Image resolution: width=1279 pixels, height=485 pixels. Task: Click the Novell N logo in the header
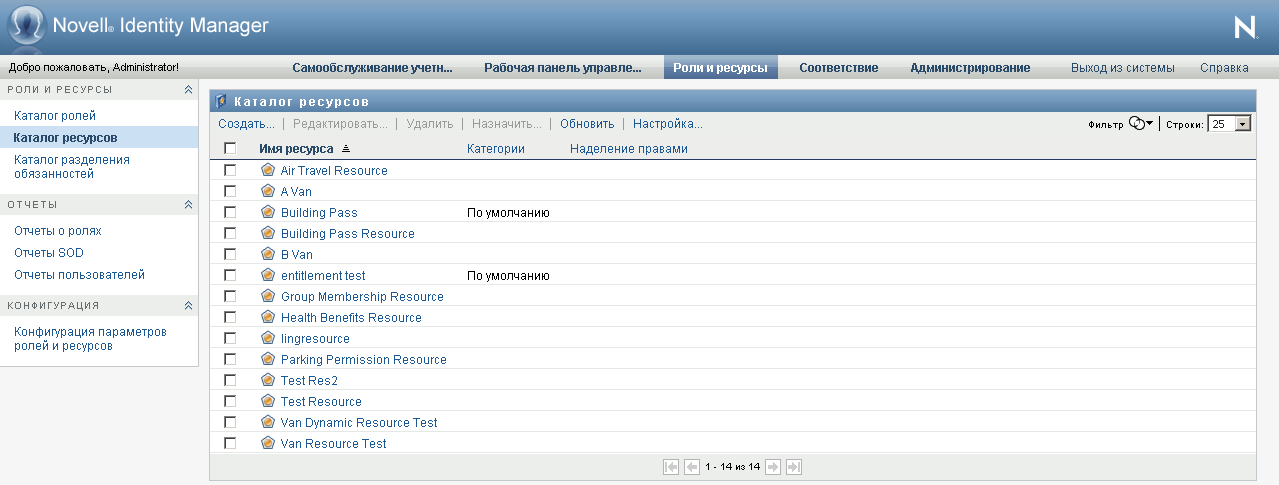(1246, 27)
